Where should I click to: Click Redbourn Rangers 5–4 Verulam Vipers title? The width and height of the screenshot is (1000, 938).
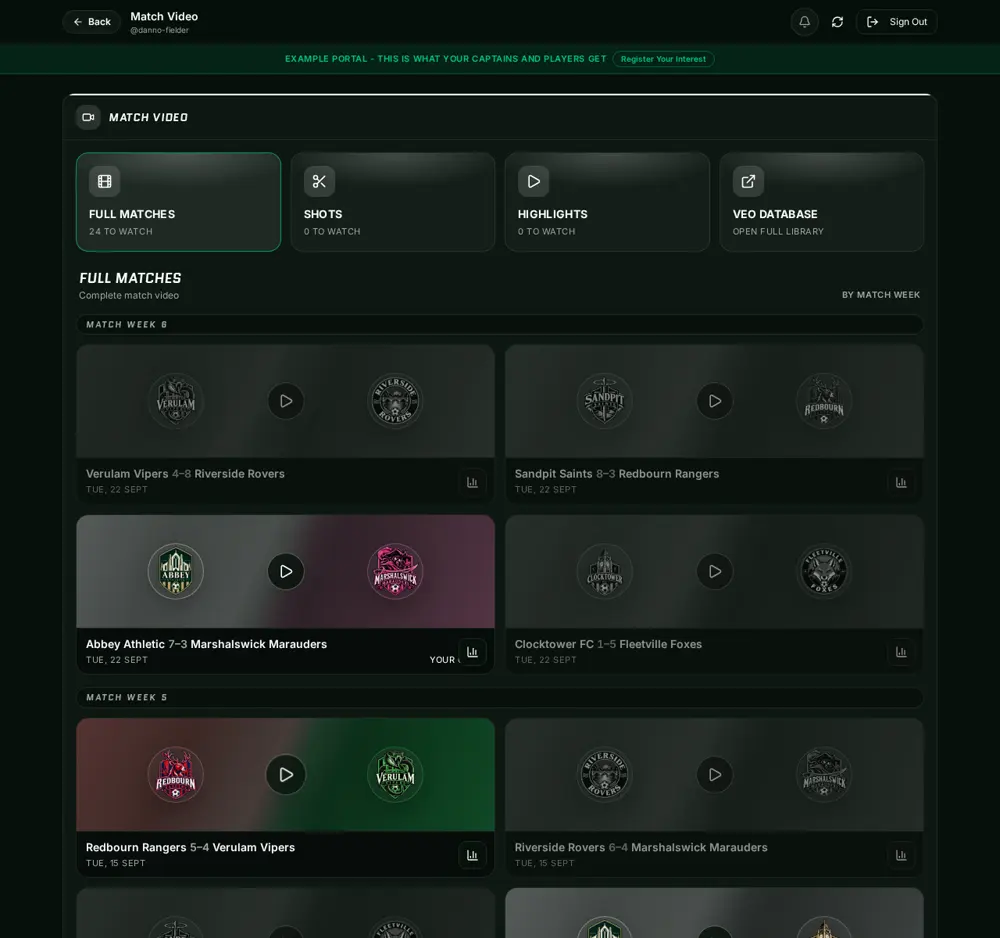click(x=191, y=847)
